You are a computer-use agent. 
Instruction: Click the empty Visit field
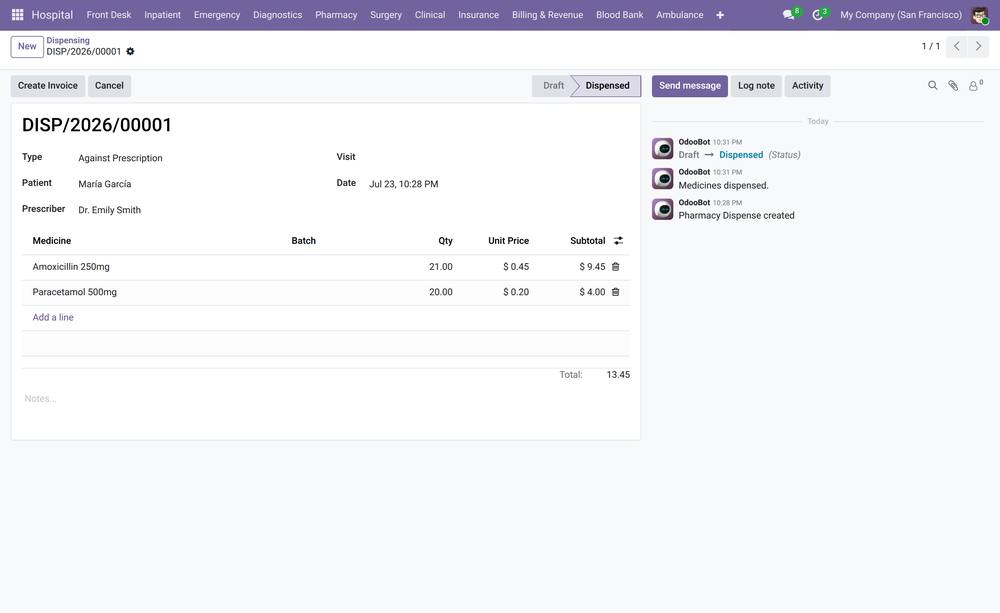click(x=499, y=158)
